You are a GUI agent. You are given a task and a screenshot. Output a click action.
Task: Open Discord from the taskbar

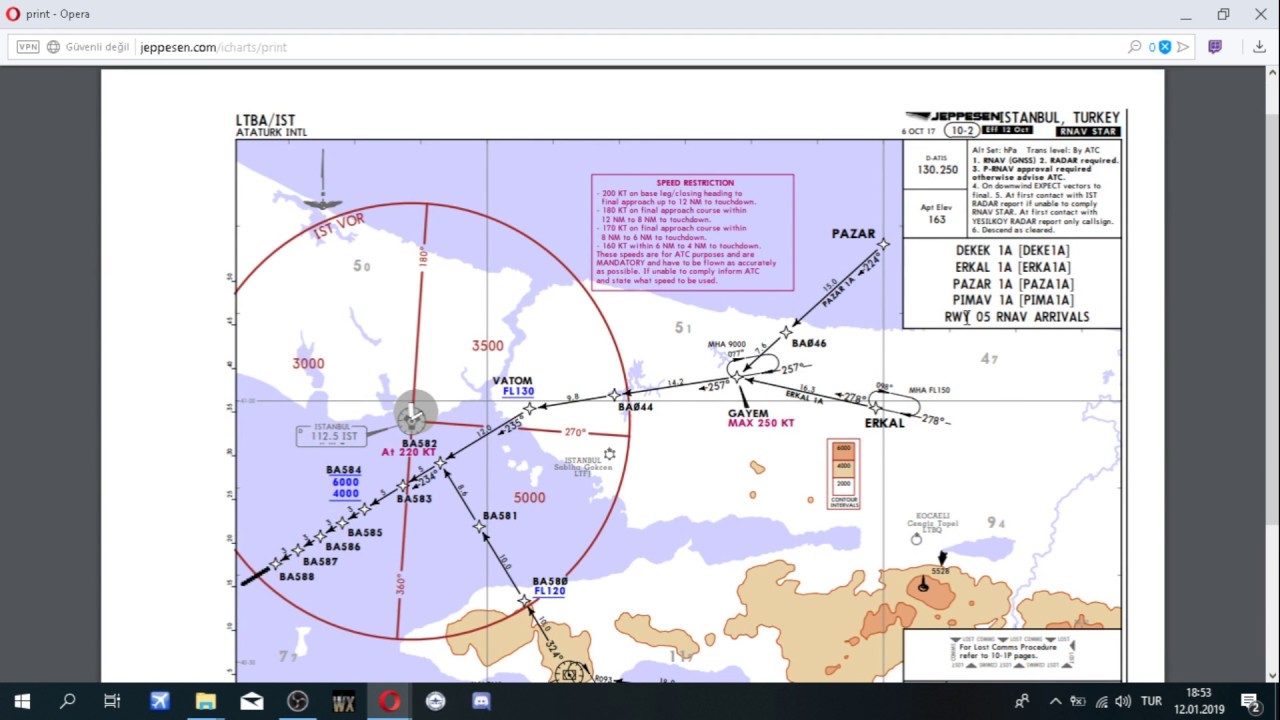[481, 701]
